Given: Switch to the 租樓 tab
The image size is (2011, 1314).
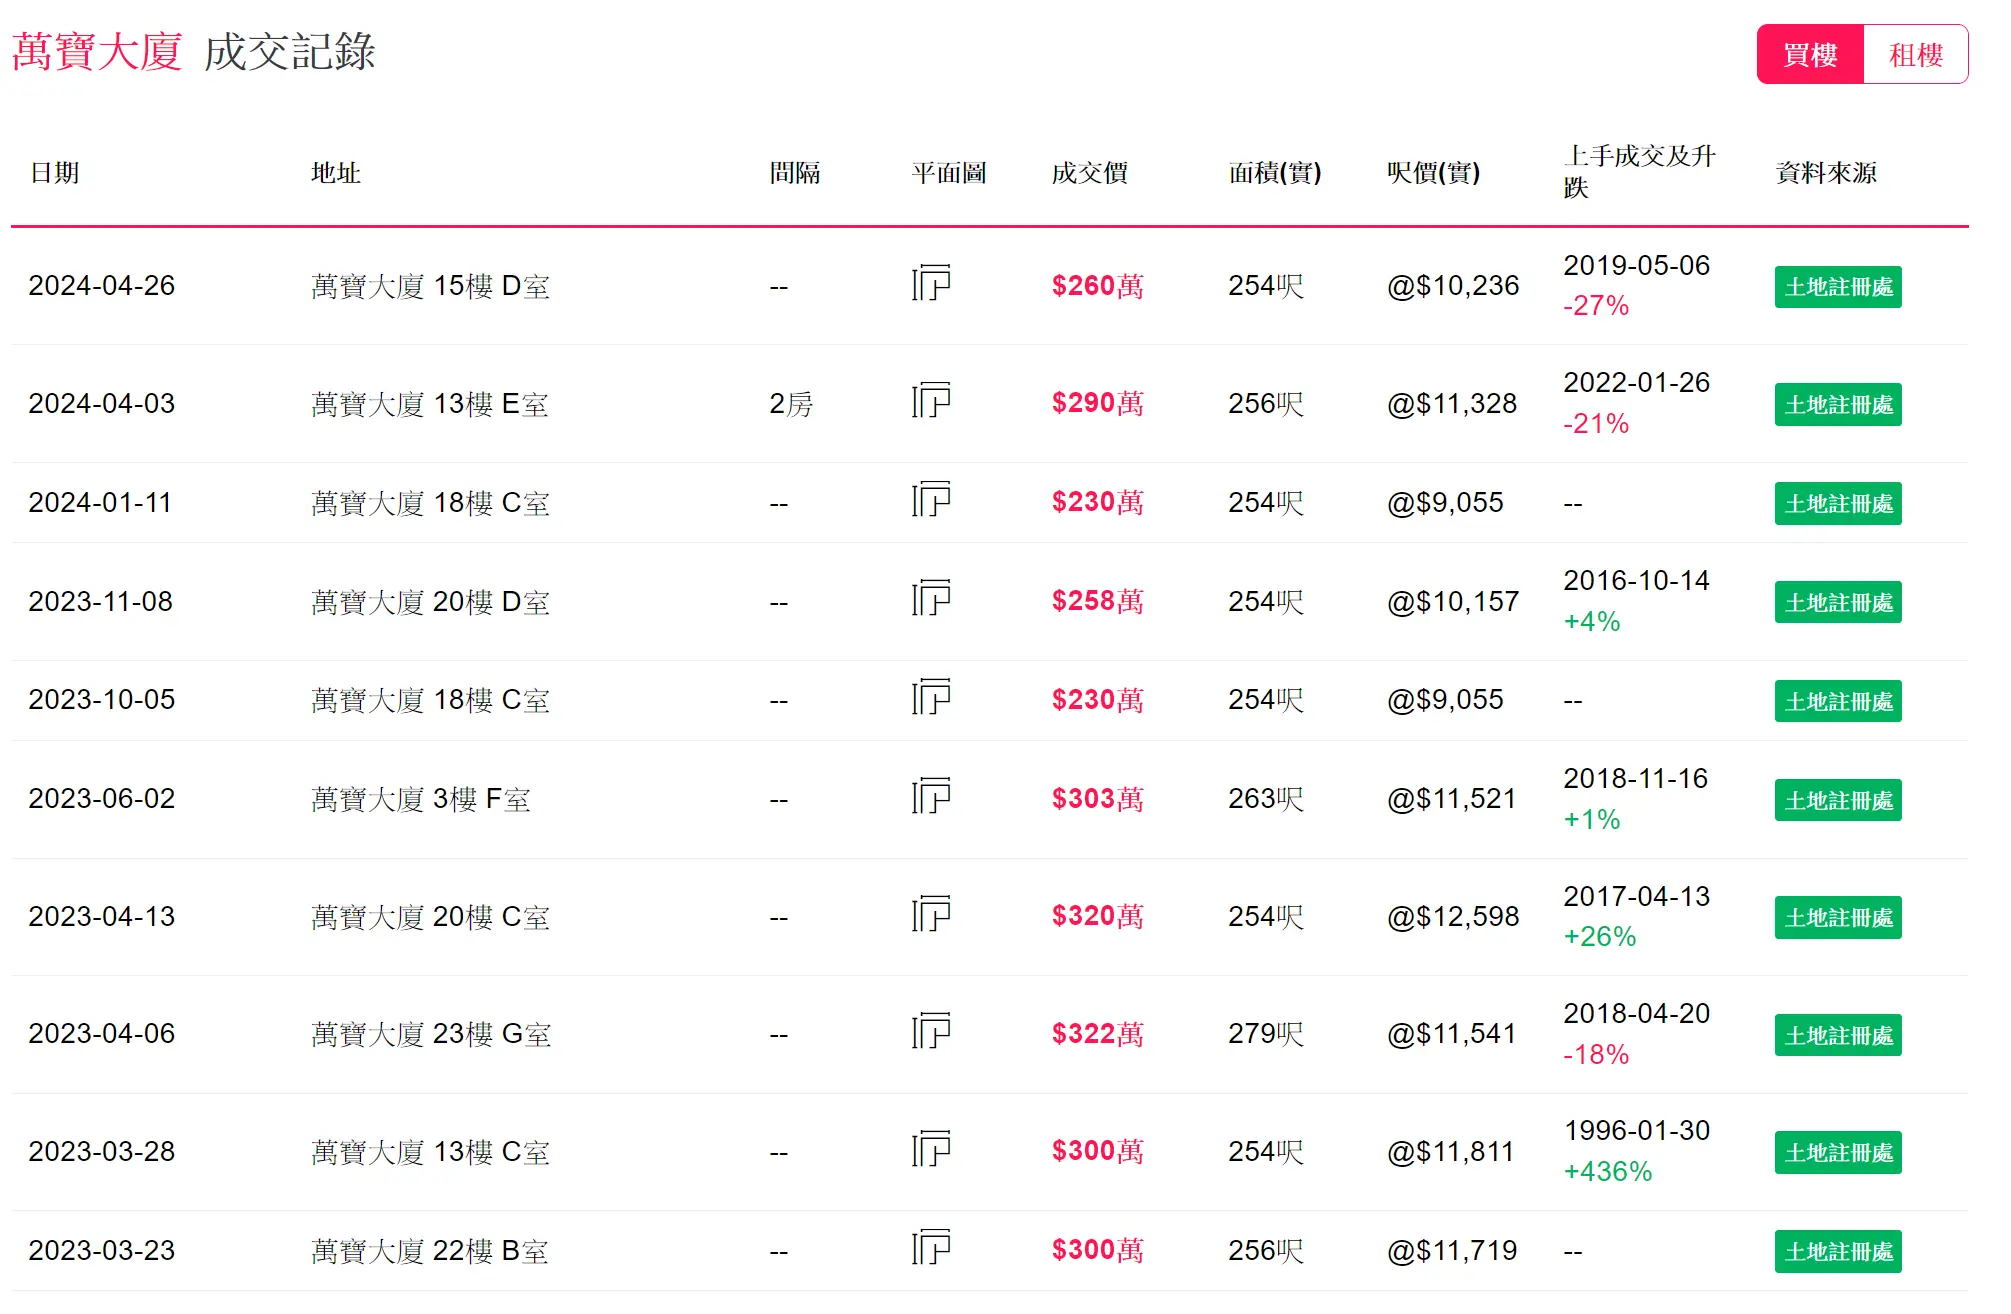Looking at the screenshot, I should [x=1915, y=54].
